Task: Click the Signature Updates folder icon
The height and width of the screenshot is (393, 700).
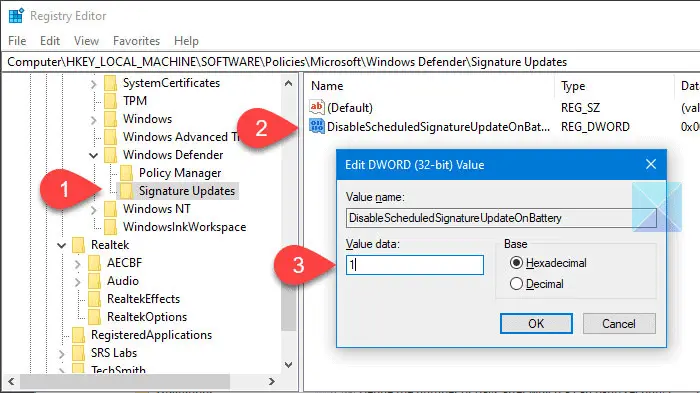Action: coord(126,191)
